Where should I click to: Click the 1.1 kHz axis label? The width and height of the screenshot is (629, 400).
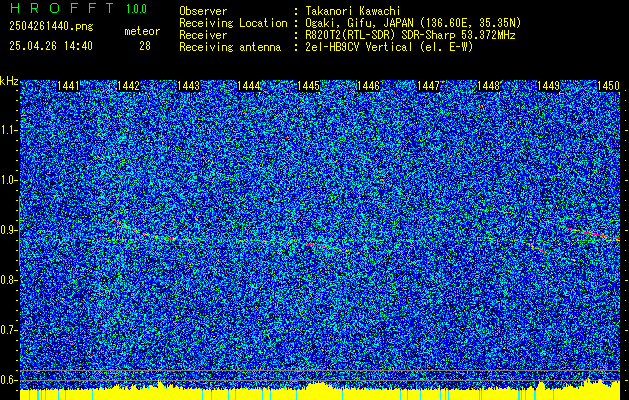click(8, 130)
